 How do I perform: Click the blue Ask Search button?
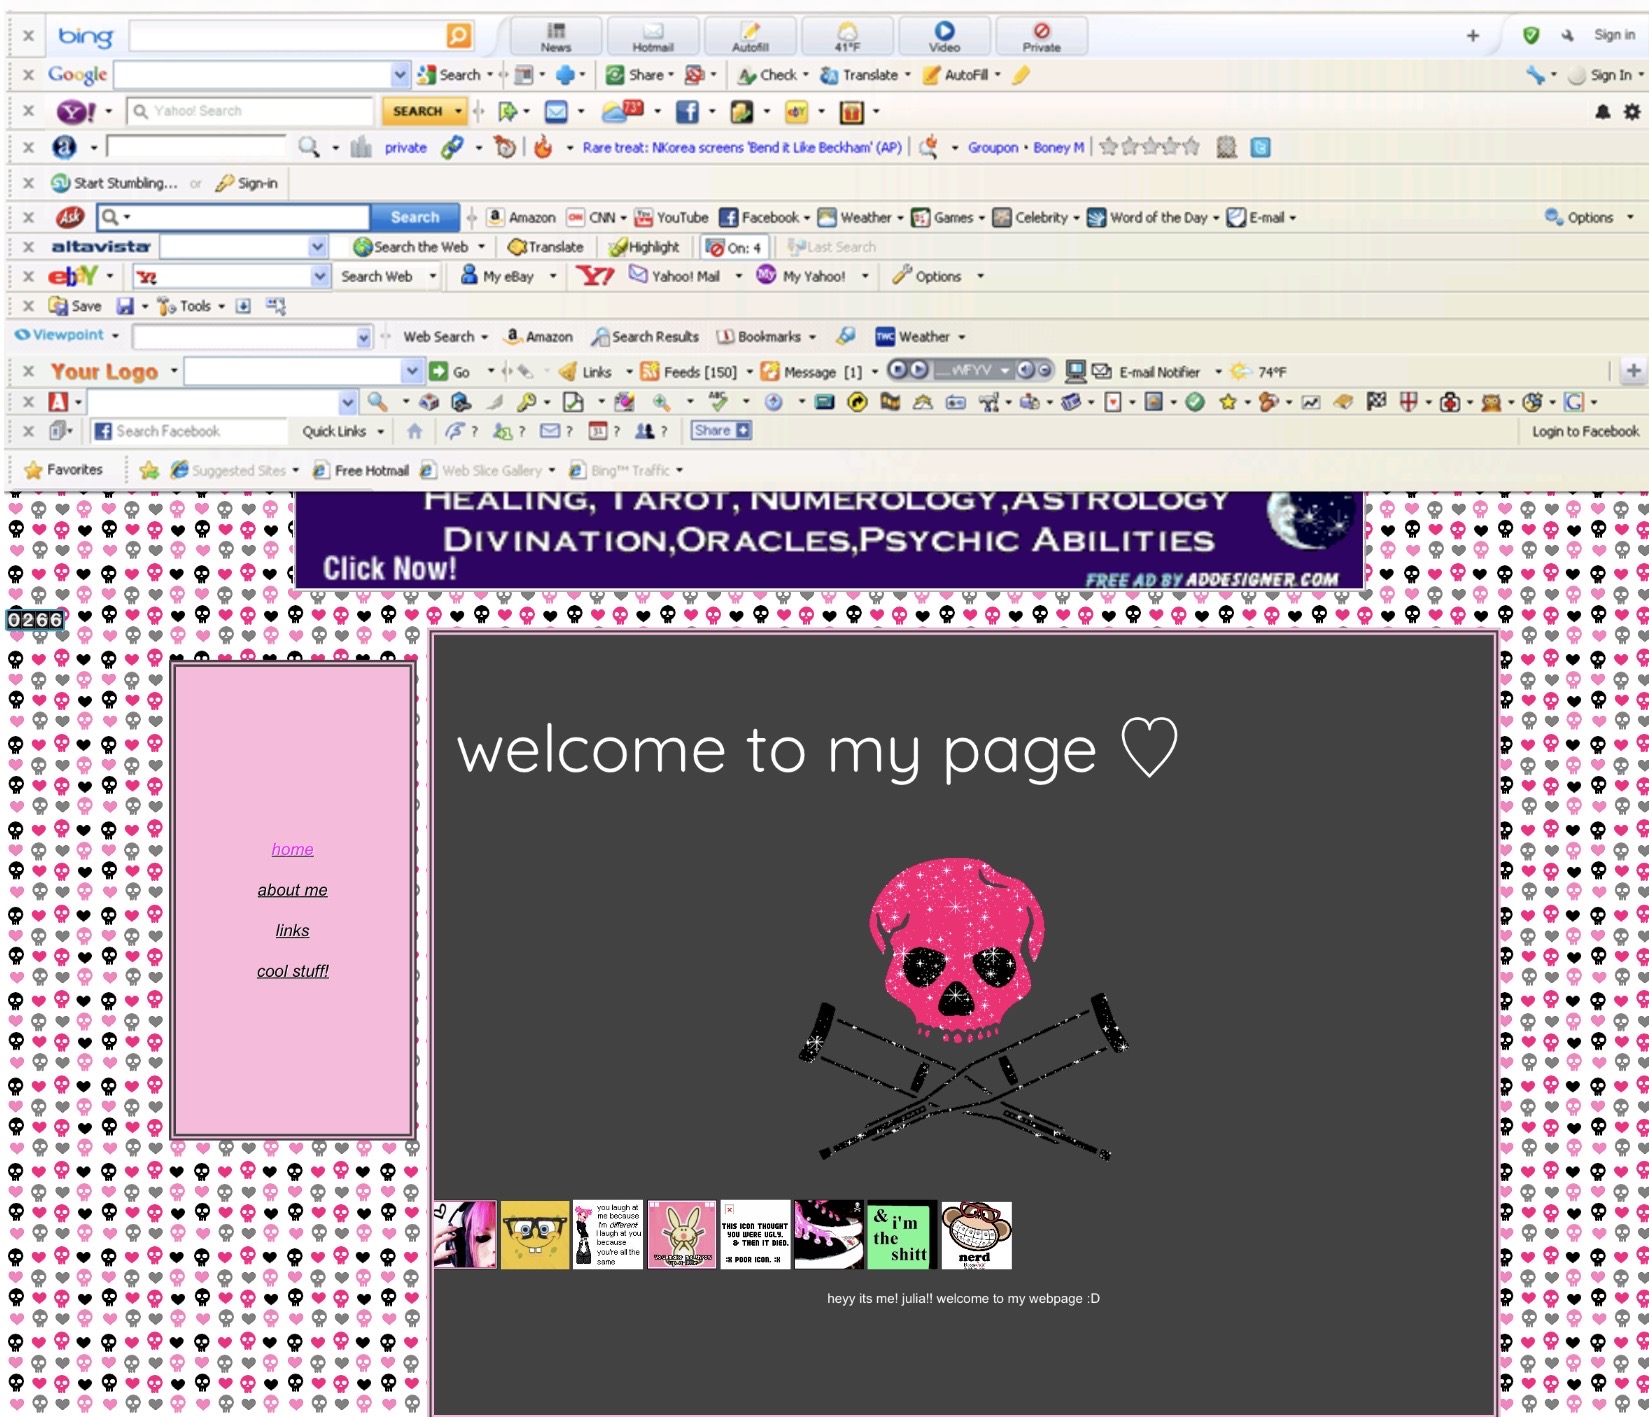[414, 217]
